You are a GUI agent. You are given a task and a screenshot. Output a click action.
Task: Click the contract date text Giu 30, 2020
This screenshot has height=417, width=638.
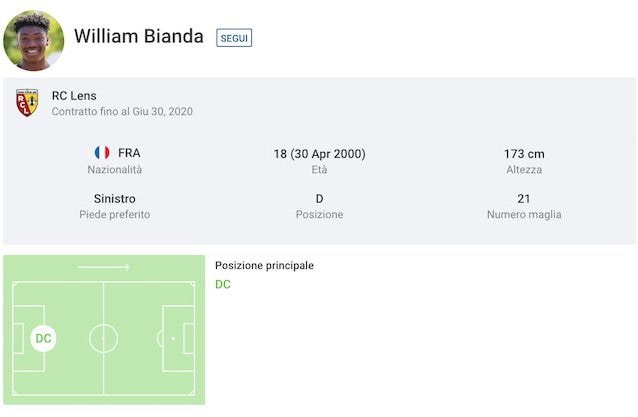click(x=162, y=111)
